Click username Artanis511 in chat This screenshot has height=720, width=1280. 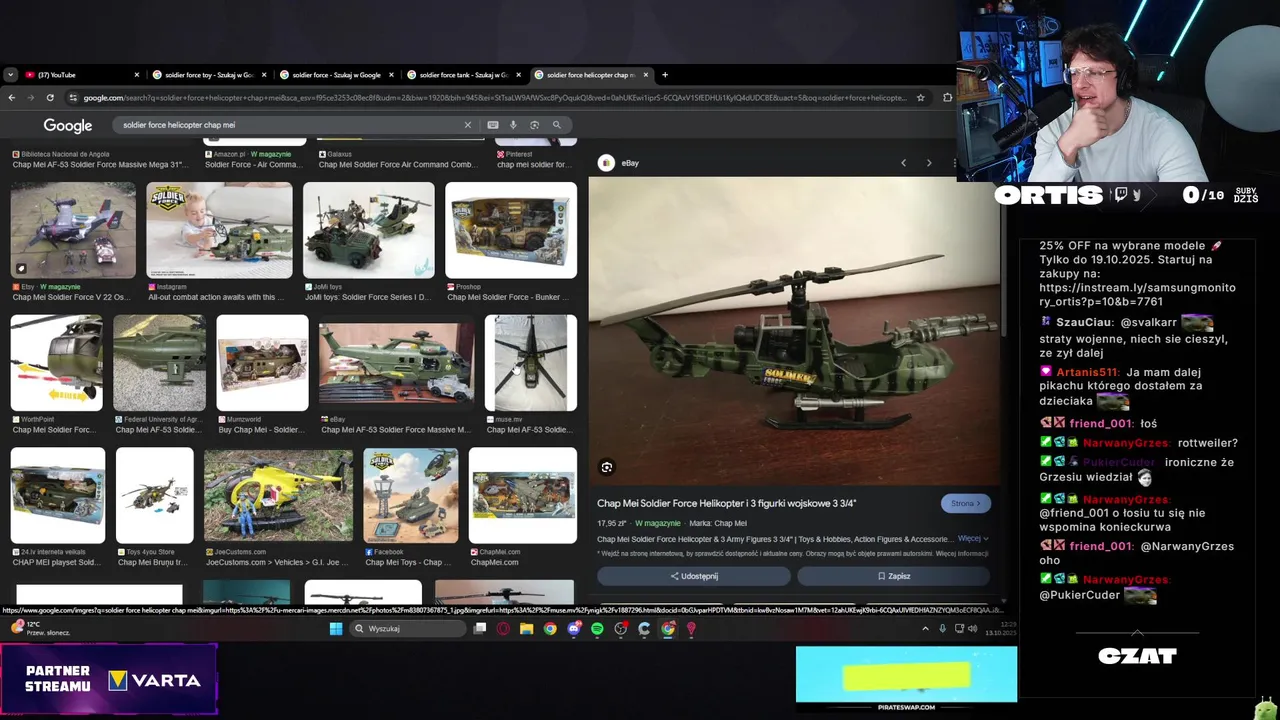[x=1086, y=371]
